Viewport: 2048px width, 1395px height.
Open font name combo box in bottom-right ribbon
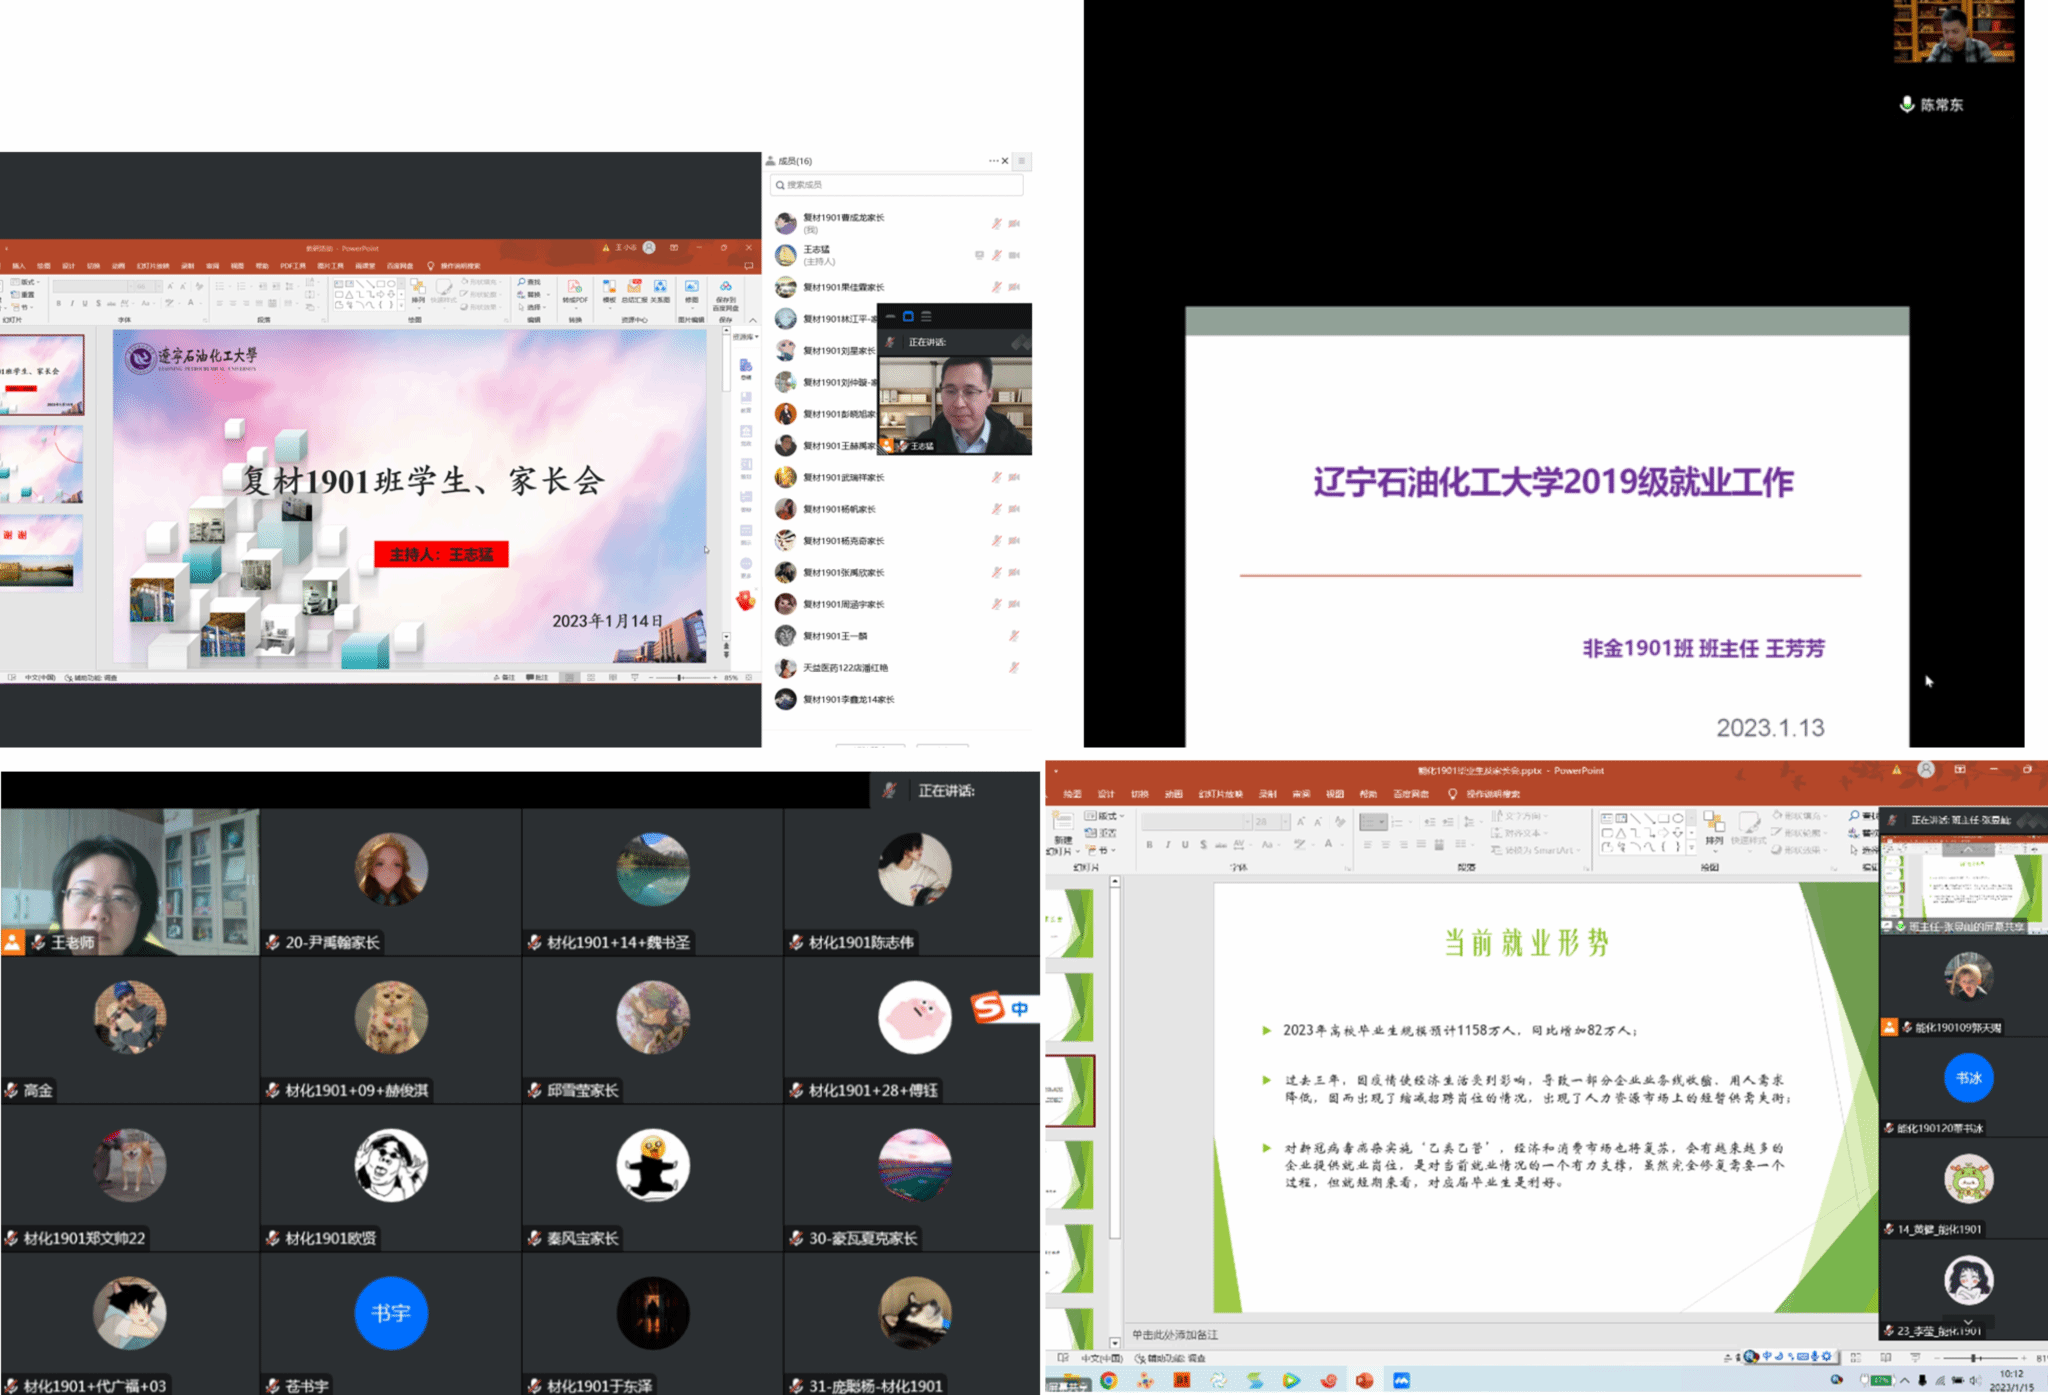pyautogui.click(x=1197, y=822)
